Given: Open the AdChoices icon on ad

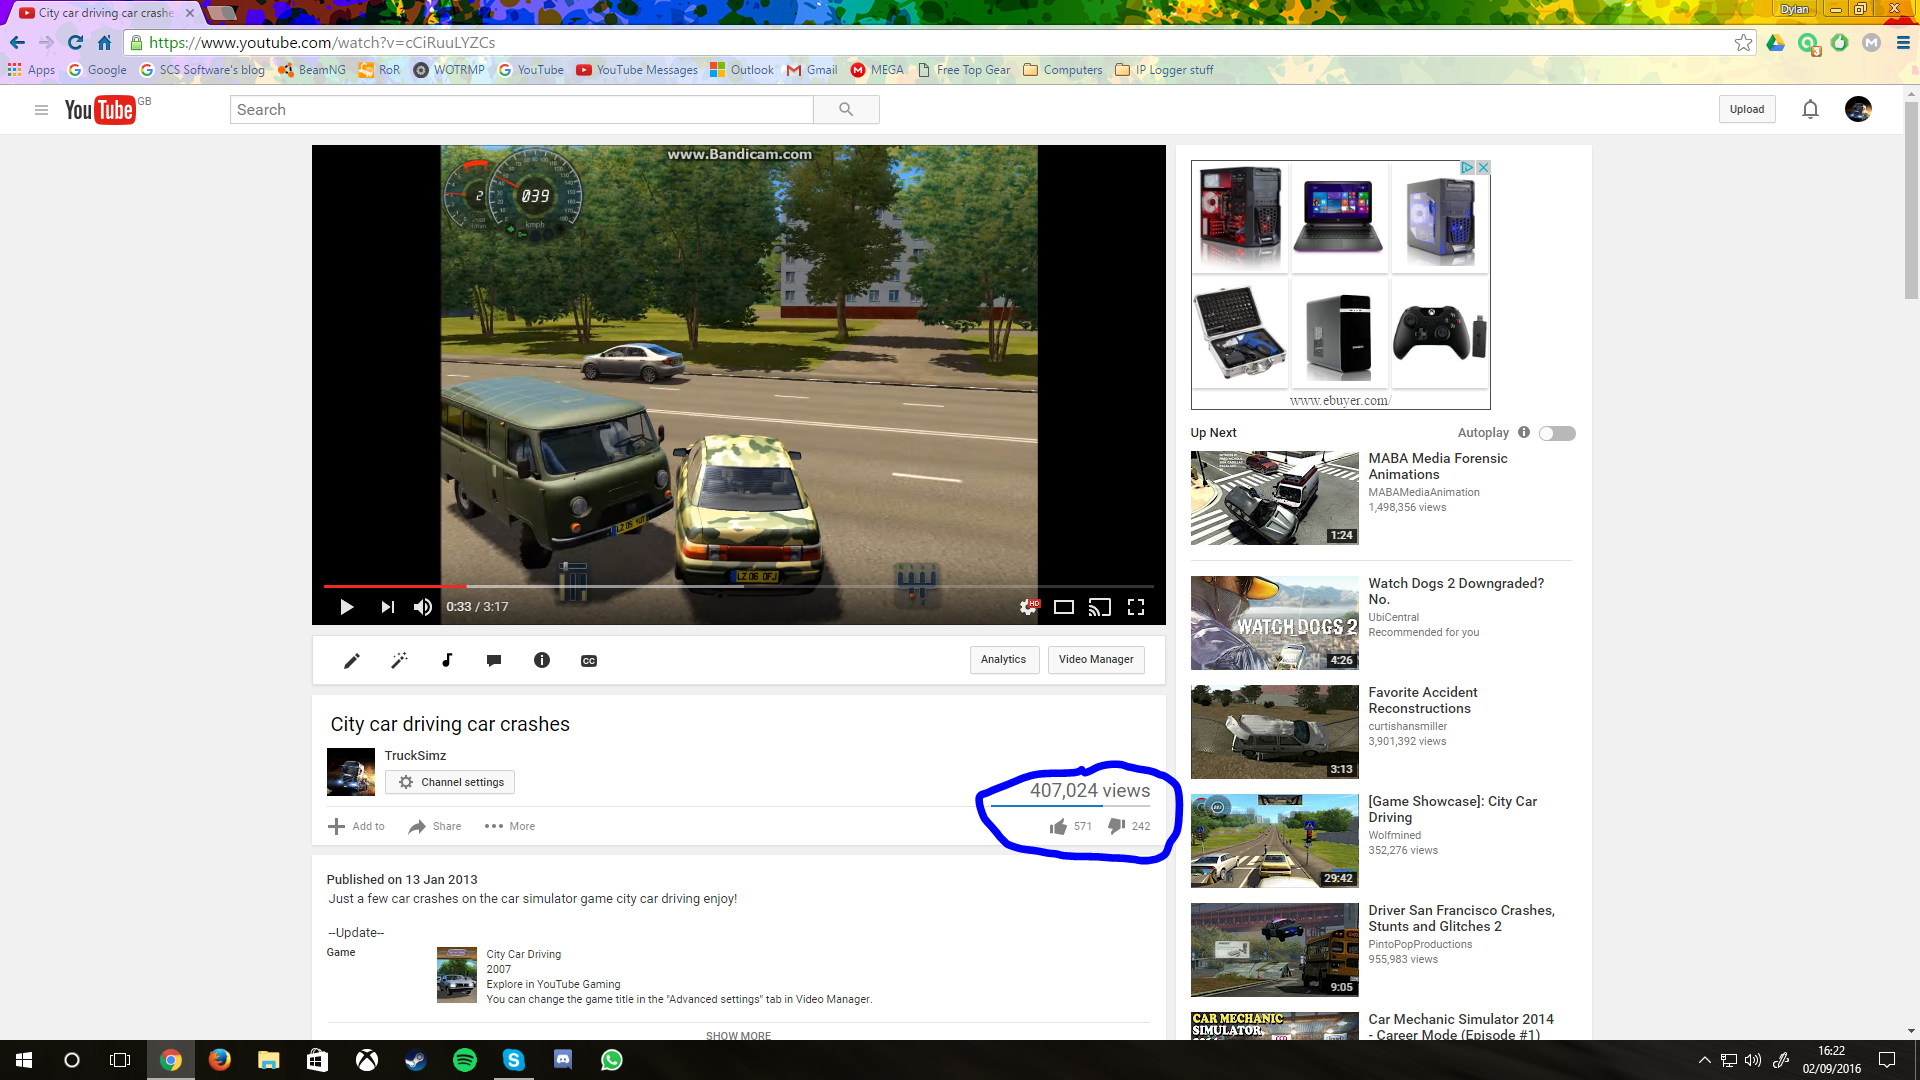Looking at the screenshot, I should click(1467, 168).
